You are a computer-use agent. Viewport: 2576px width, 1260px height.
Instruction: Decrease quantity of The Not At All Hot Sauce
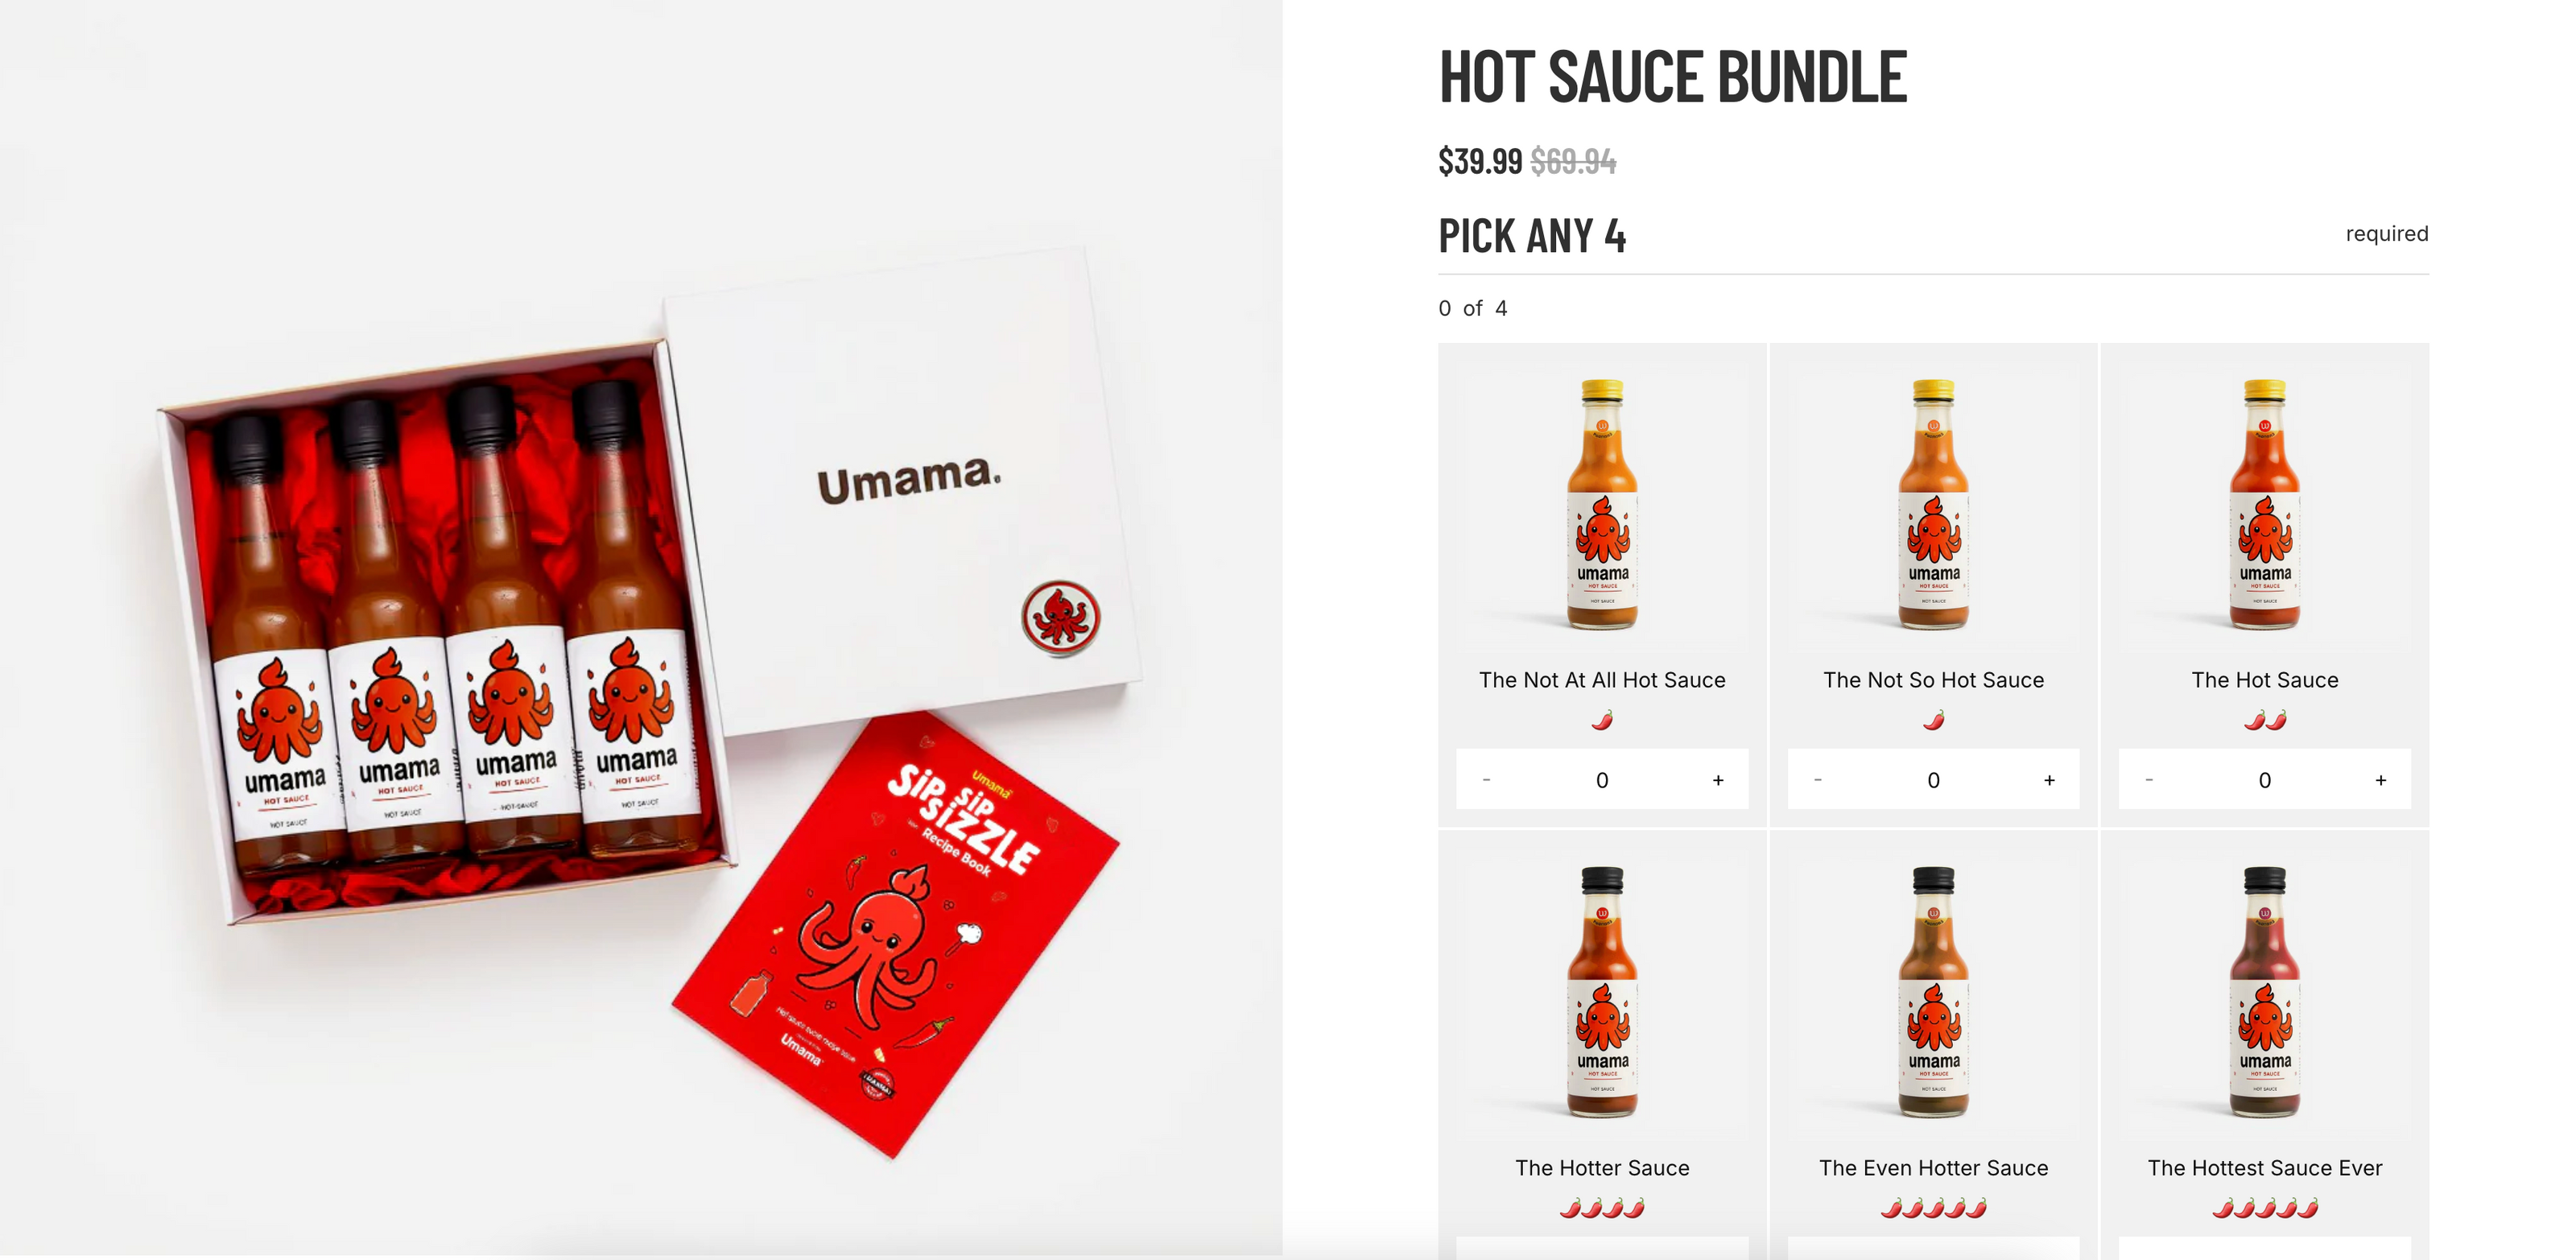click(1486, 780)
